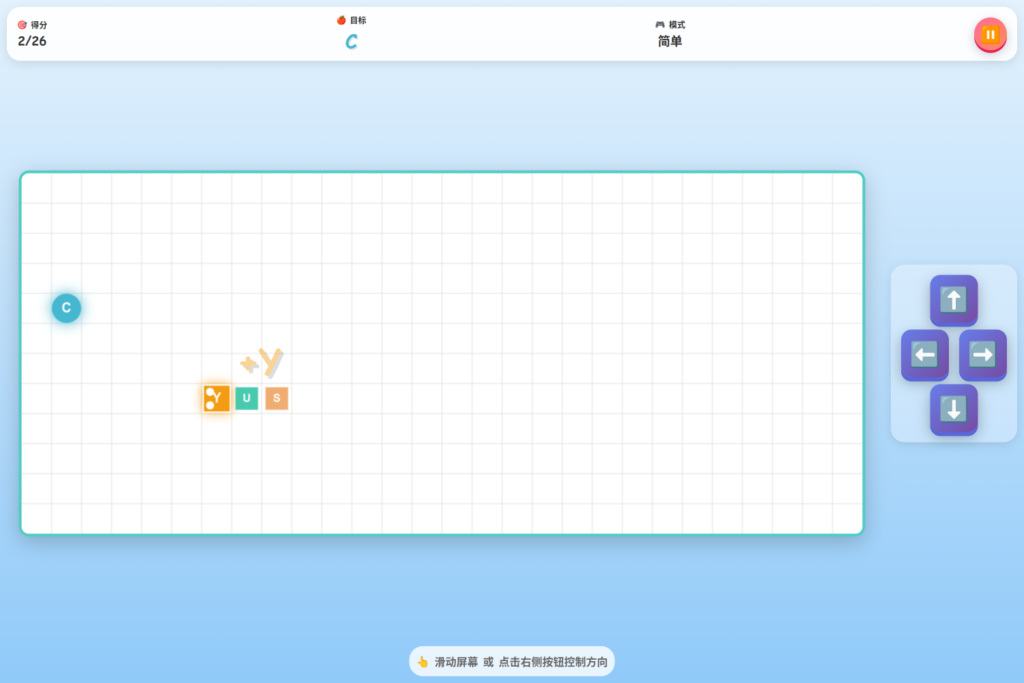The height and width of the screenshot is (683, 1024).
Task: Click the gamepad icon beside 模式
Action: (660, 25)
